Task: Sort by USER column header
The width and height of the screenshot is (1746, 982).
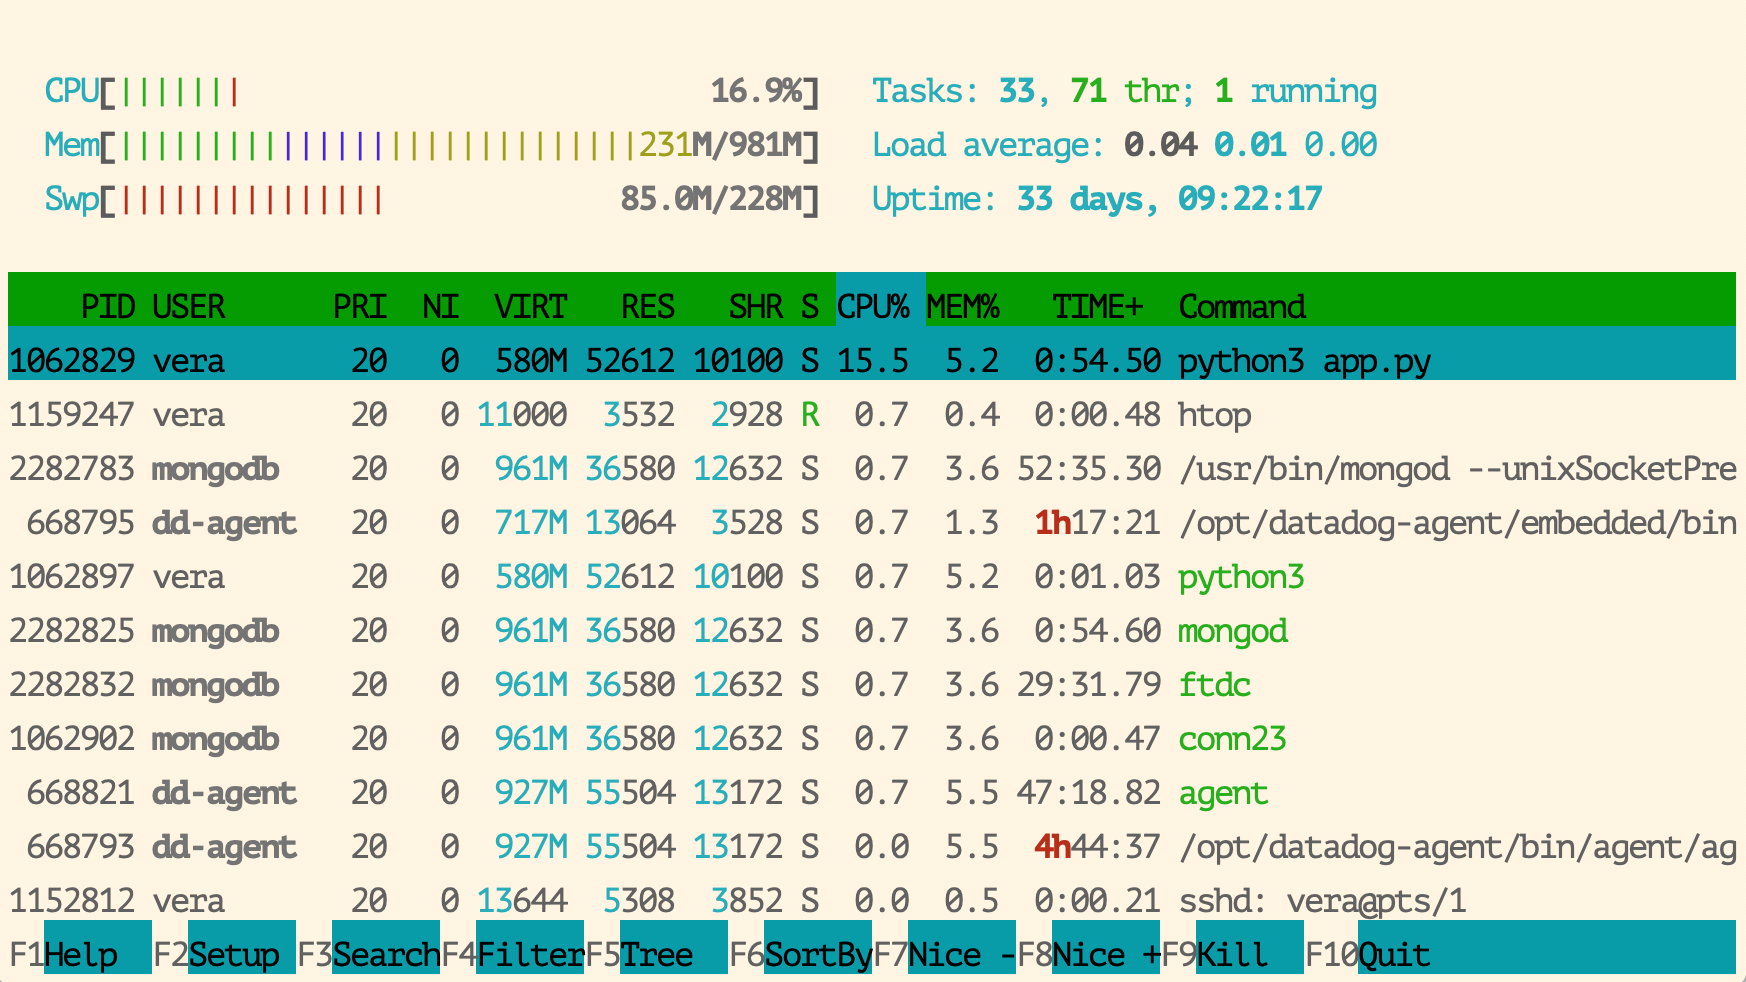Action: (189, 307)
